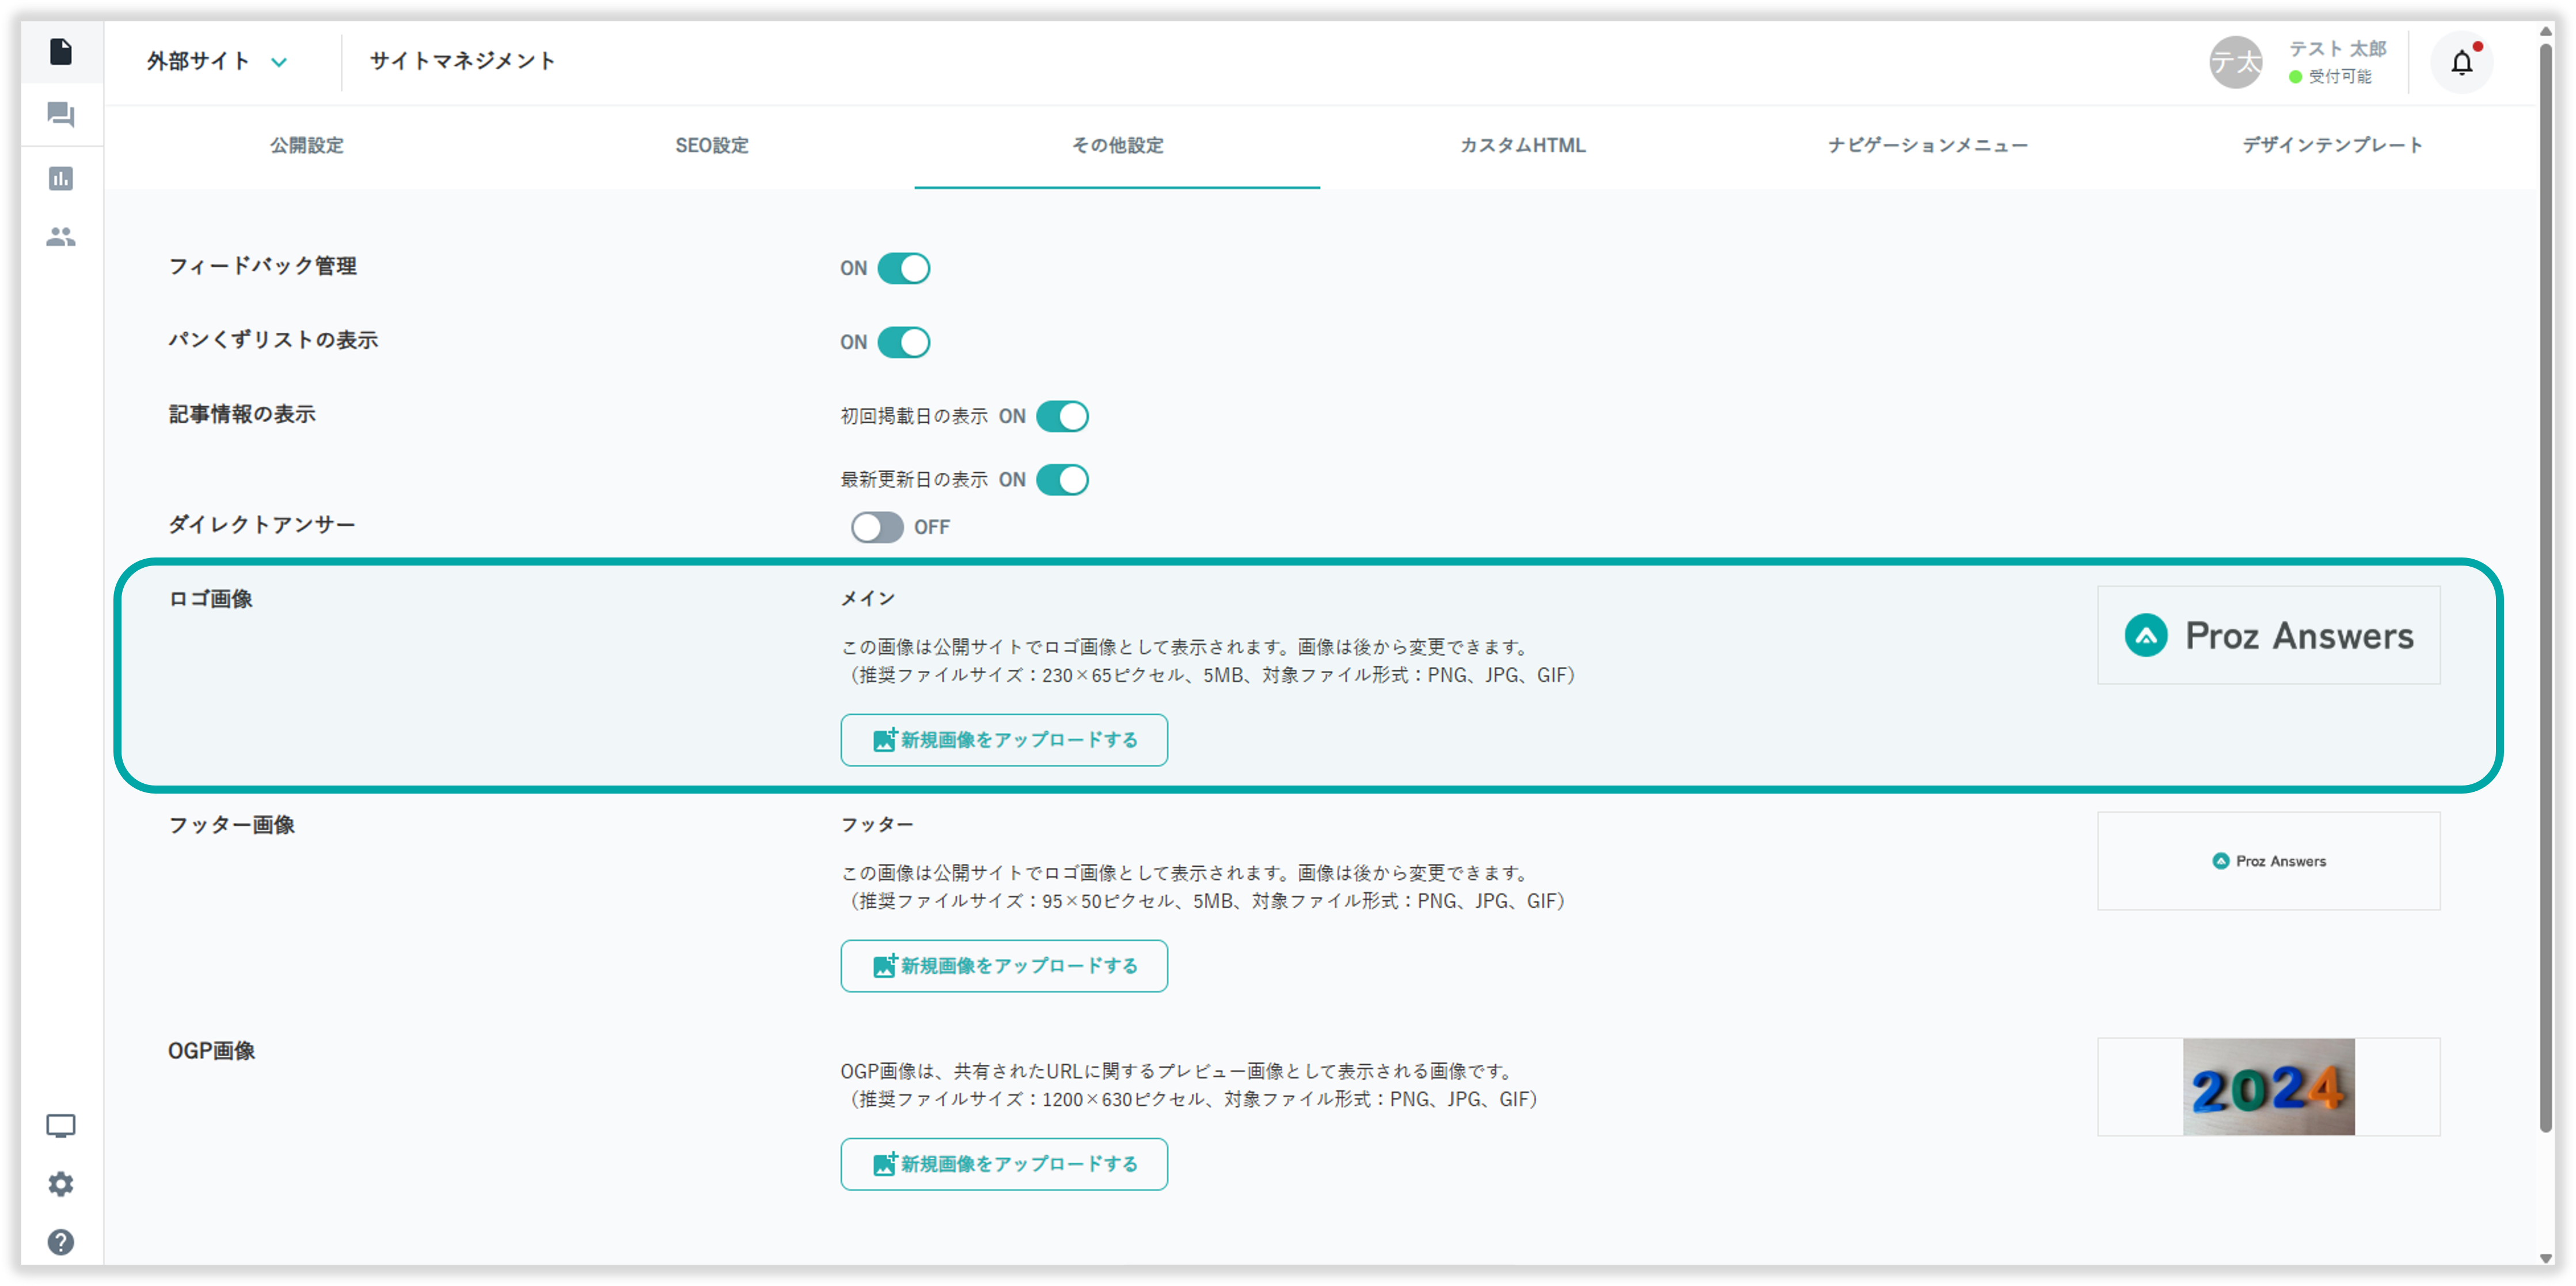Screen dimensions: 2576x1286
Task: Enable ダイレクトアンサー toggle
Action: click(x=877, y=527)
